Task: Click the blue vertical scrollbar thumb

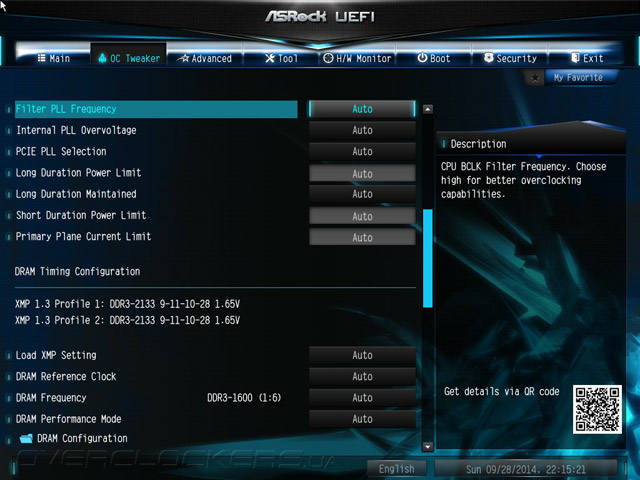Action: [427, 258]
